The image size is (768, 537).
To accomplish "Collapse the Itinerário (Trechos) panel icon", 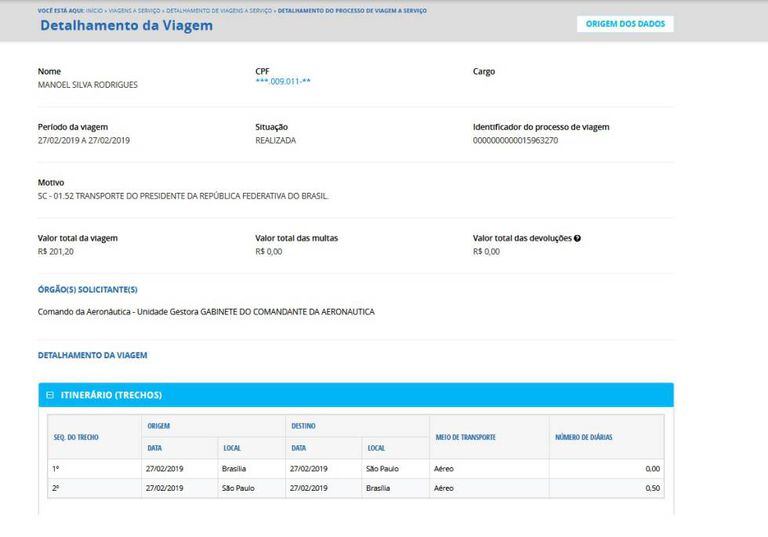I will 50,395.
